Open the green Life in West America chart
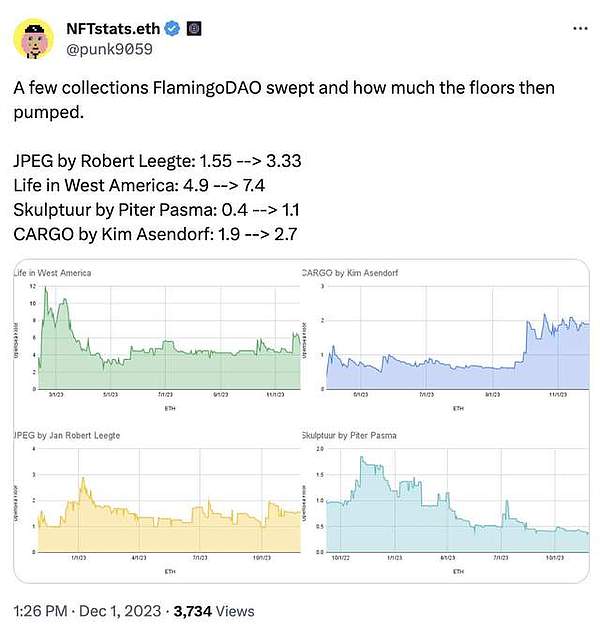600x627 pixels. click(x=156, y=340)
